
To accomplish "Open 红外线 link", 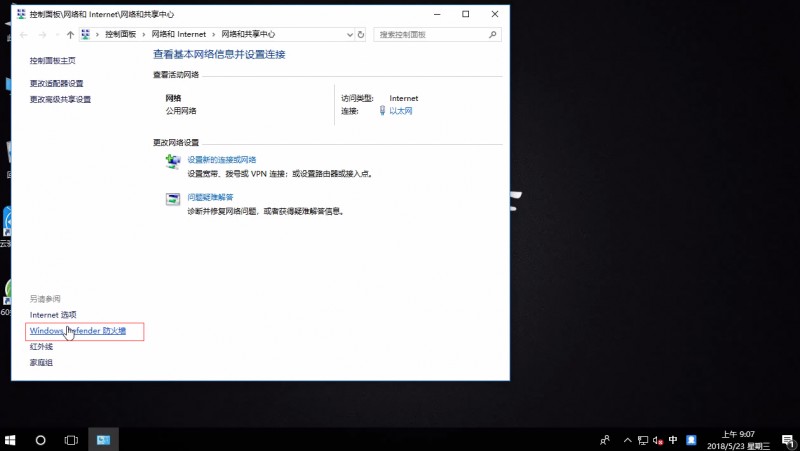I will (x=41, y=346).
